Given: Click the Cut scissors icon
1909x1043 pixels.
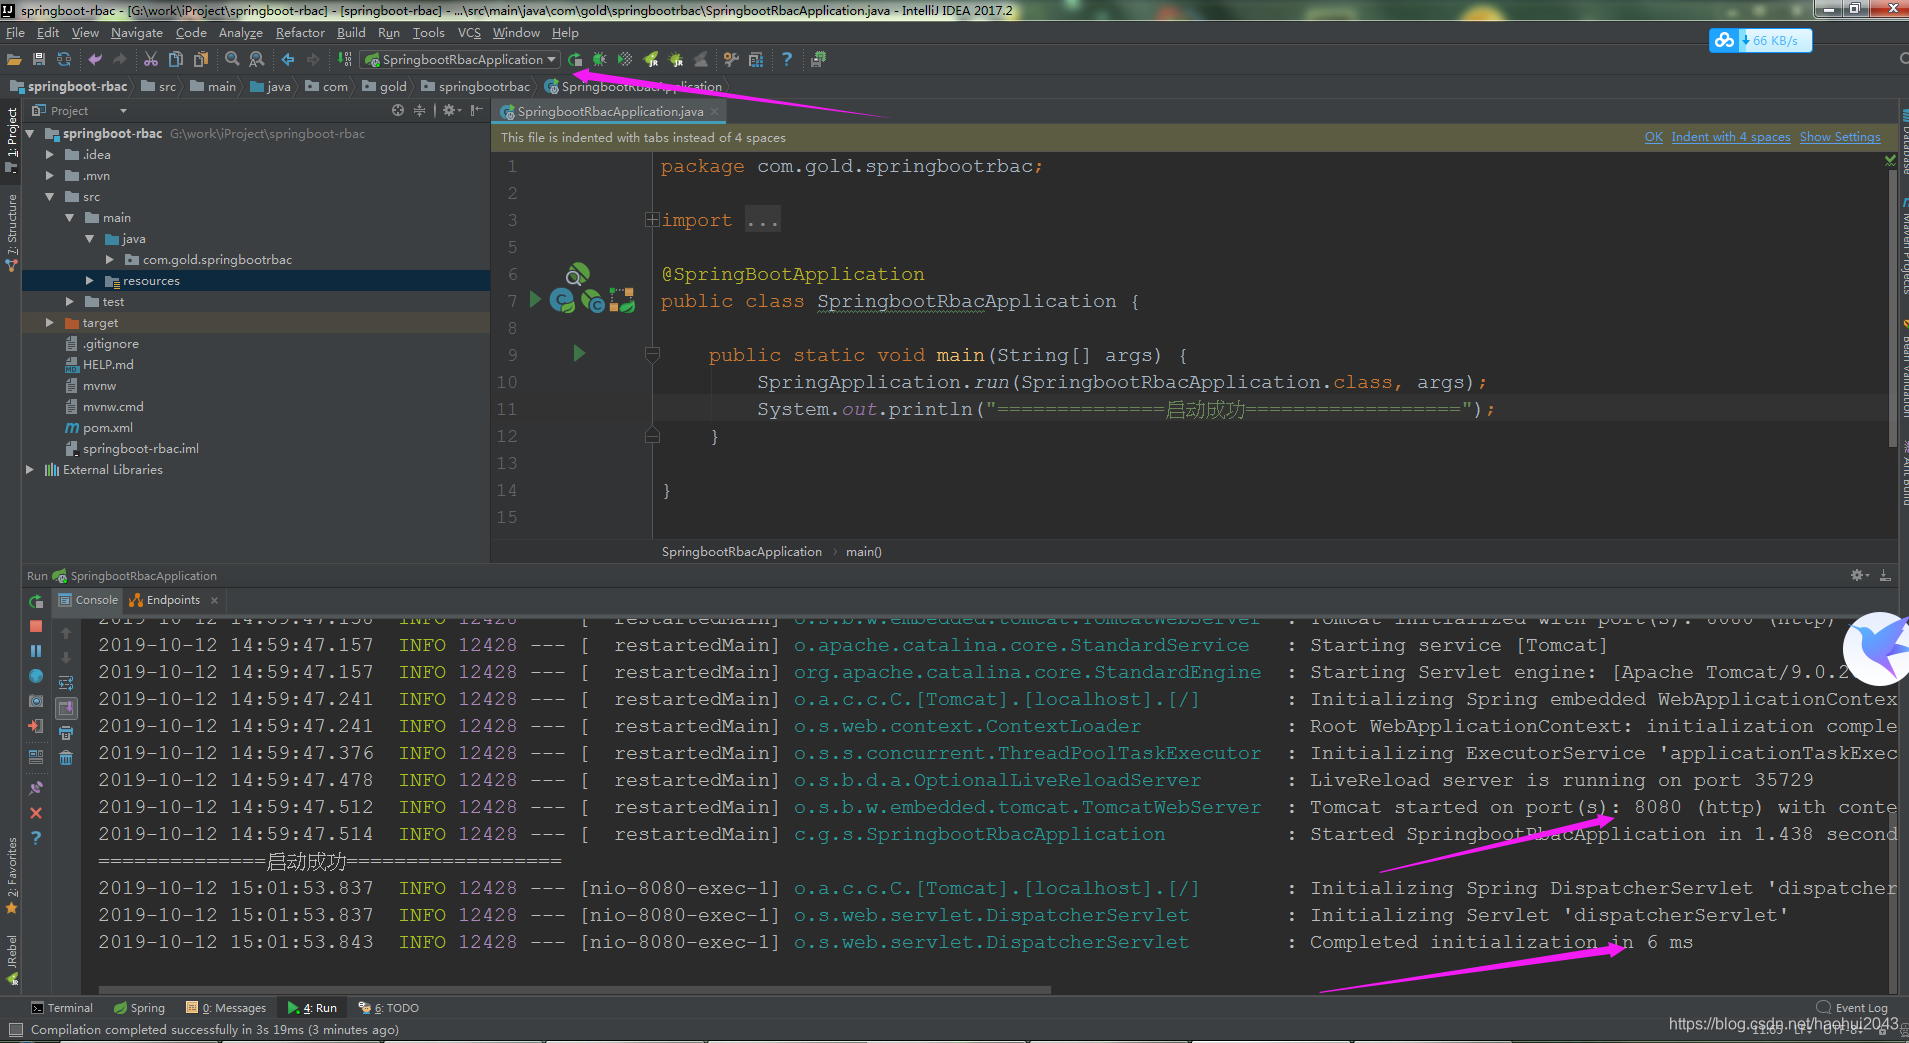Looking at the screenshot, I should click(x=151, y=60).
